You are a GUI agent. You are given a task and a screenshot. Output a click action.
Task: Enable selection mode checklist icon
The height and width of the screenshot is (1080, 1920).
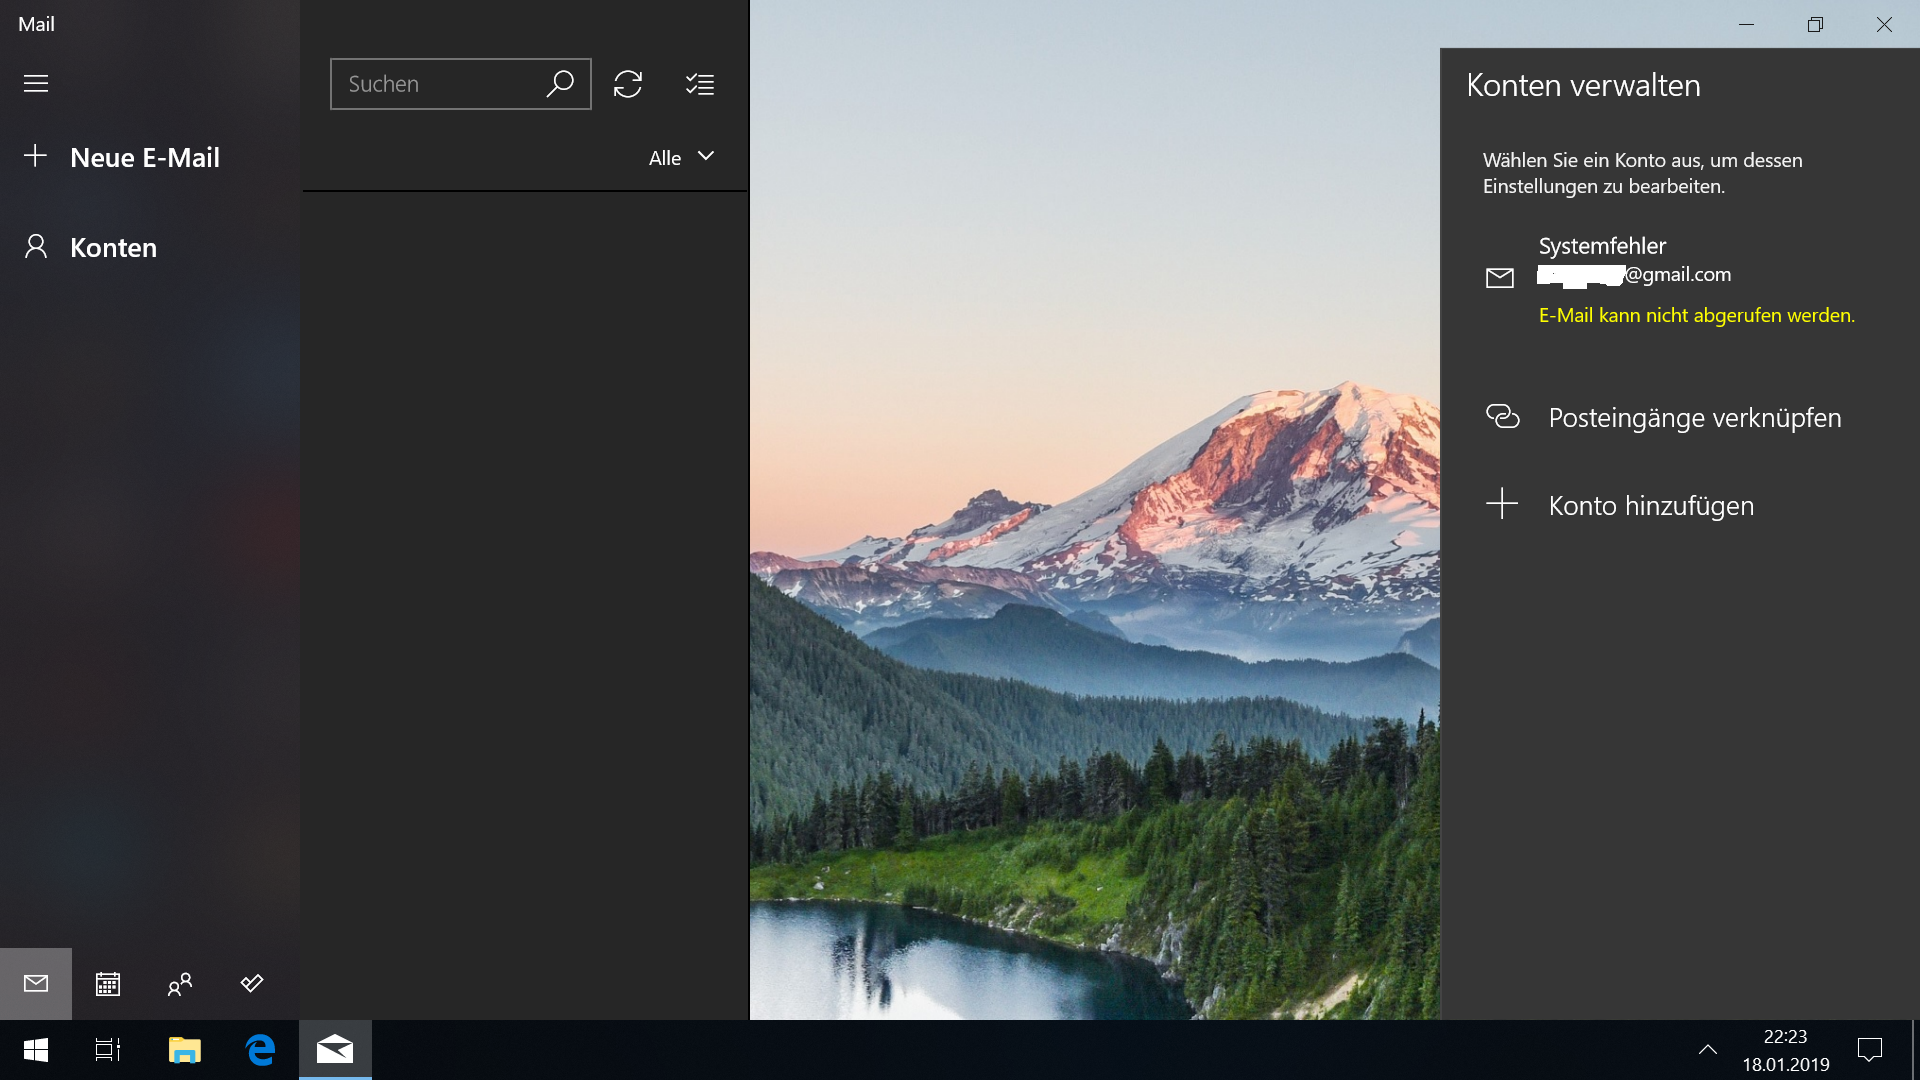tap(700, 84)
